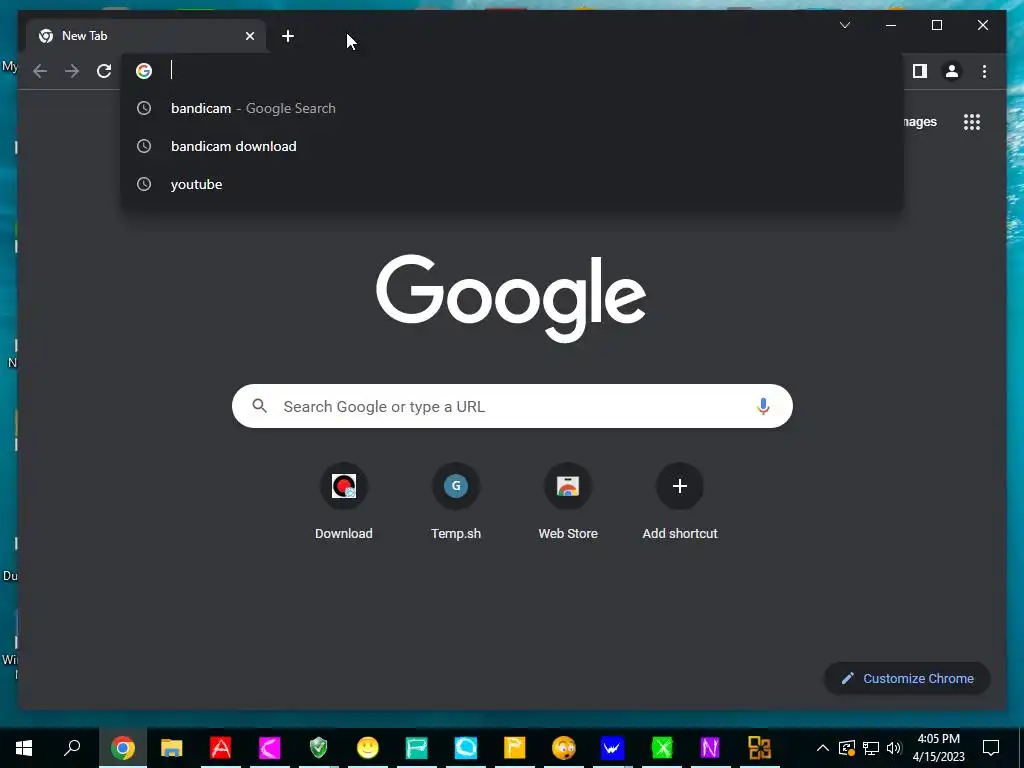Open the green X app in the taskbar
Screen dimensions: 1024x768
662,748
